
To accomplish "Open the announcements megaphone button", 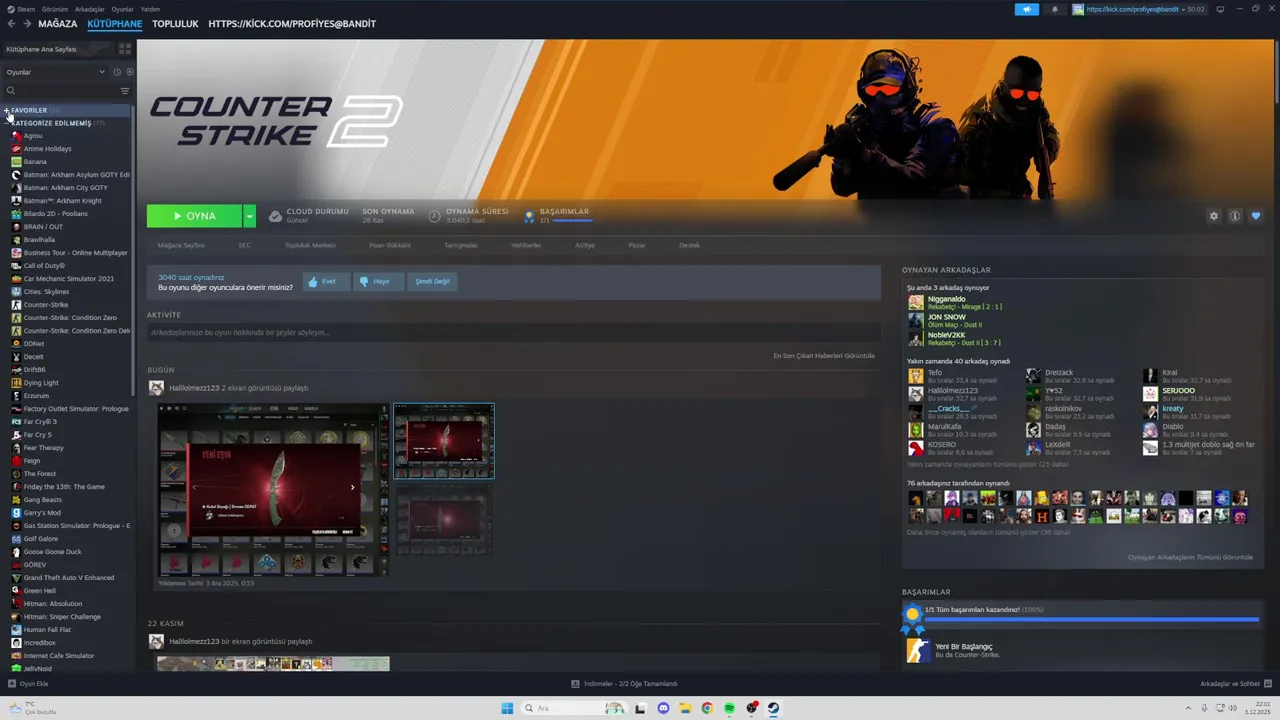I will point(1027,9).
